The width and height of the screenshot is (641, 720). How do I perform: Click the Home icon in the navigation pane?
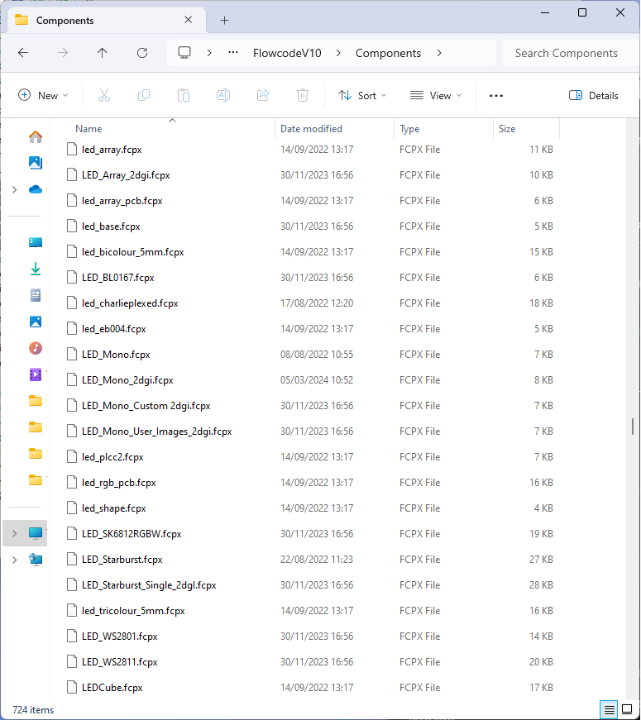pyautogui.click(x=35, y=137)
